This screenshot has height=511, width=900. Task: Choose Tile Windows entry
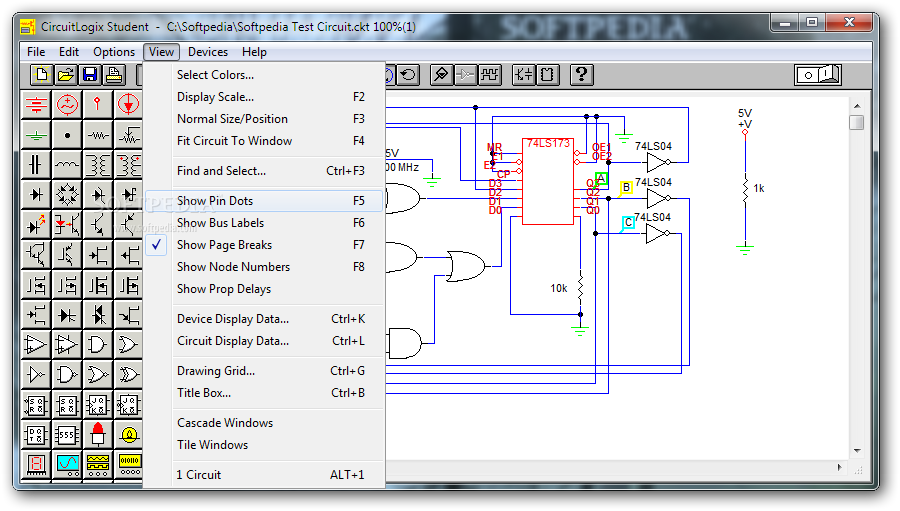(263, 445)
